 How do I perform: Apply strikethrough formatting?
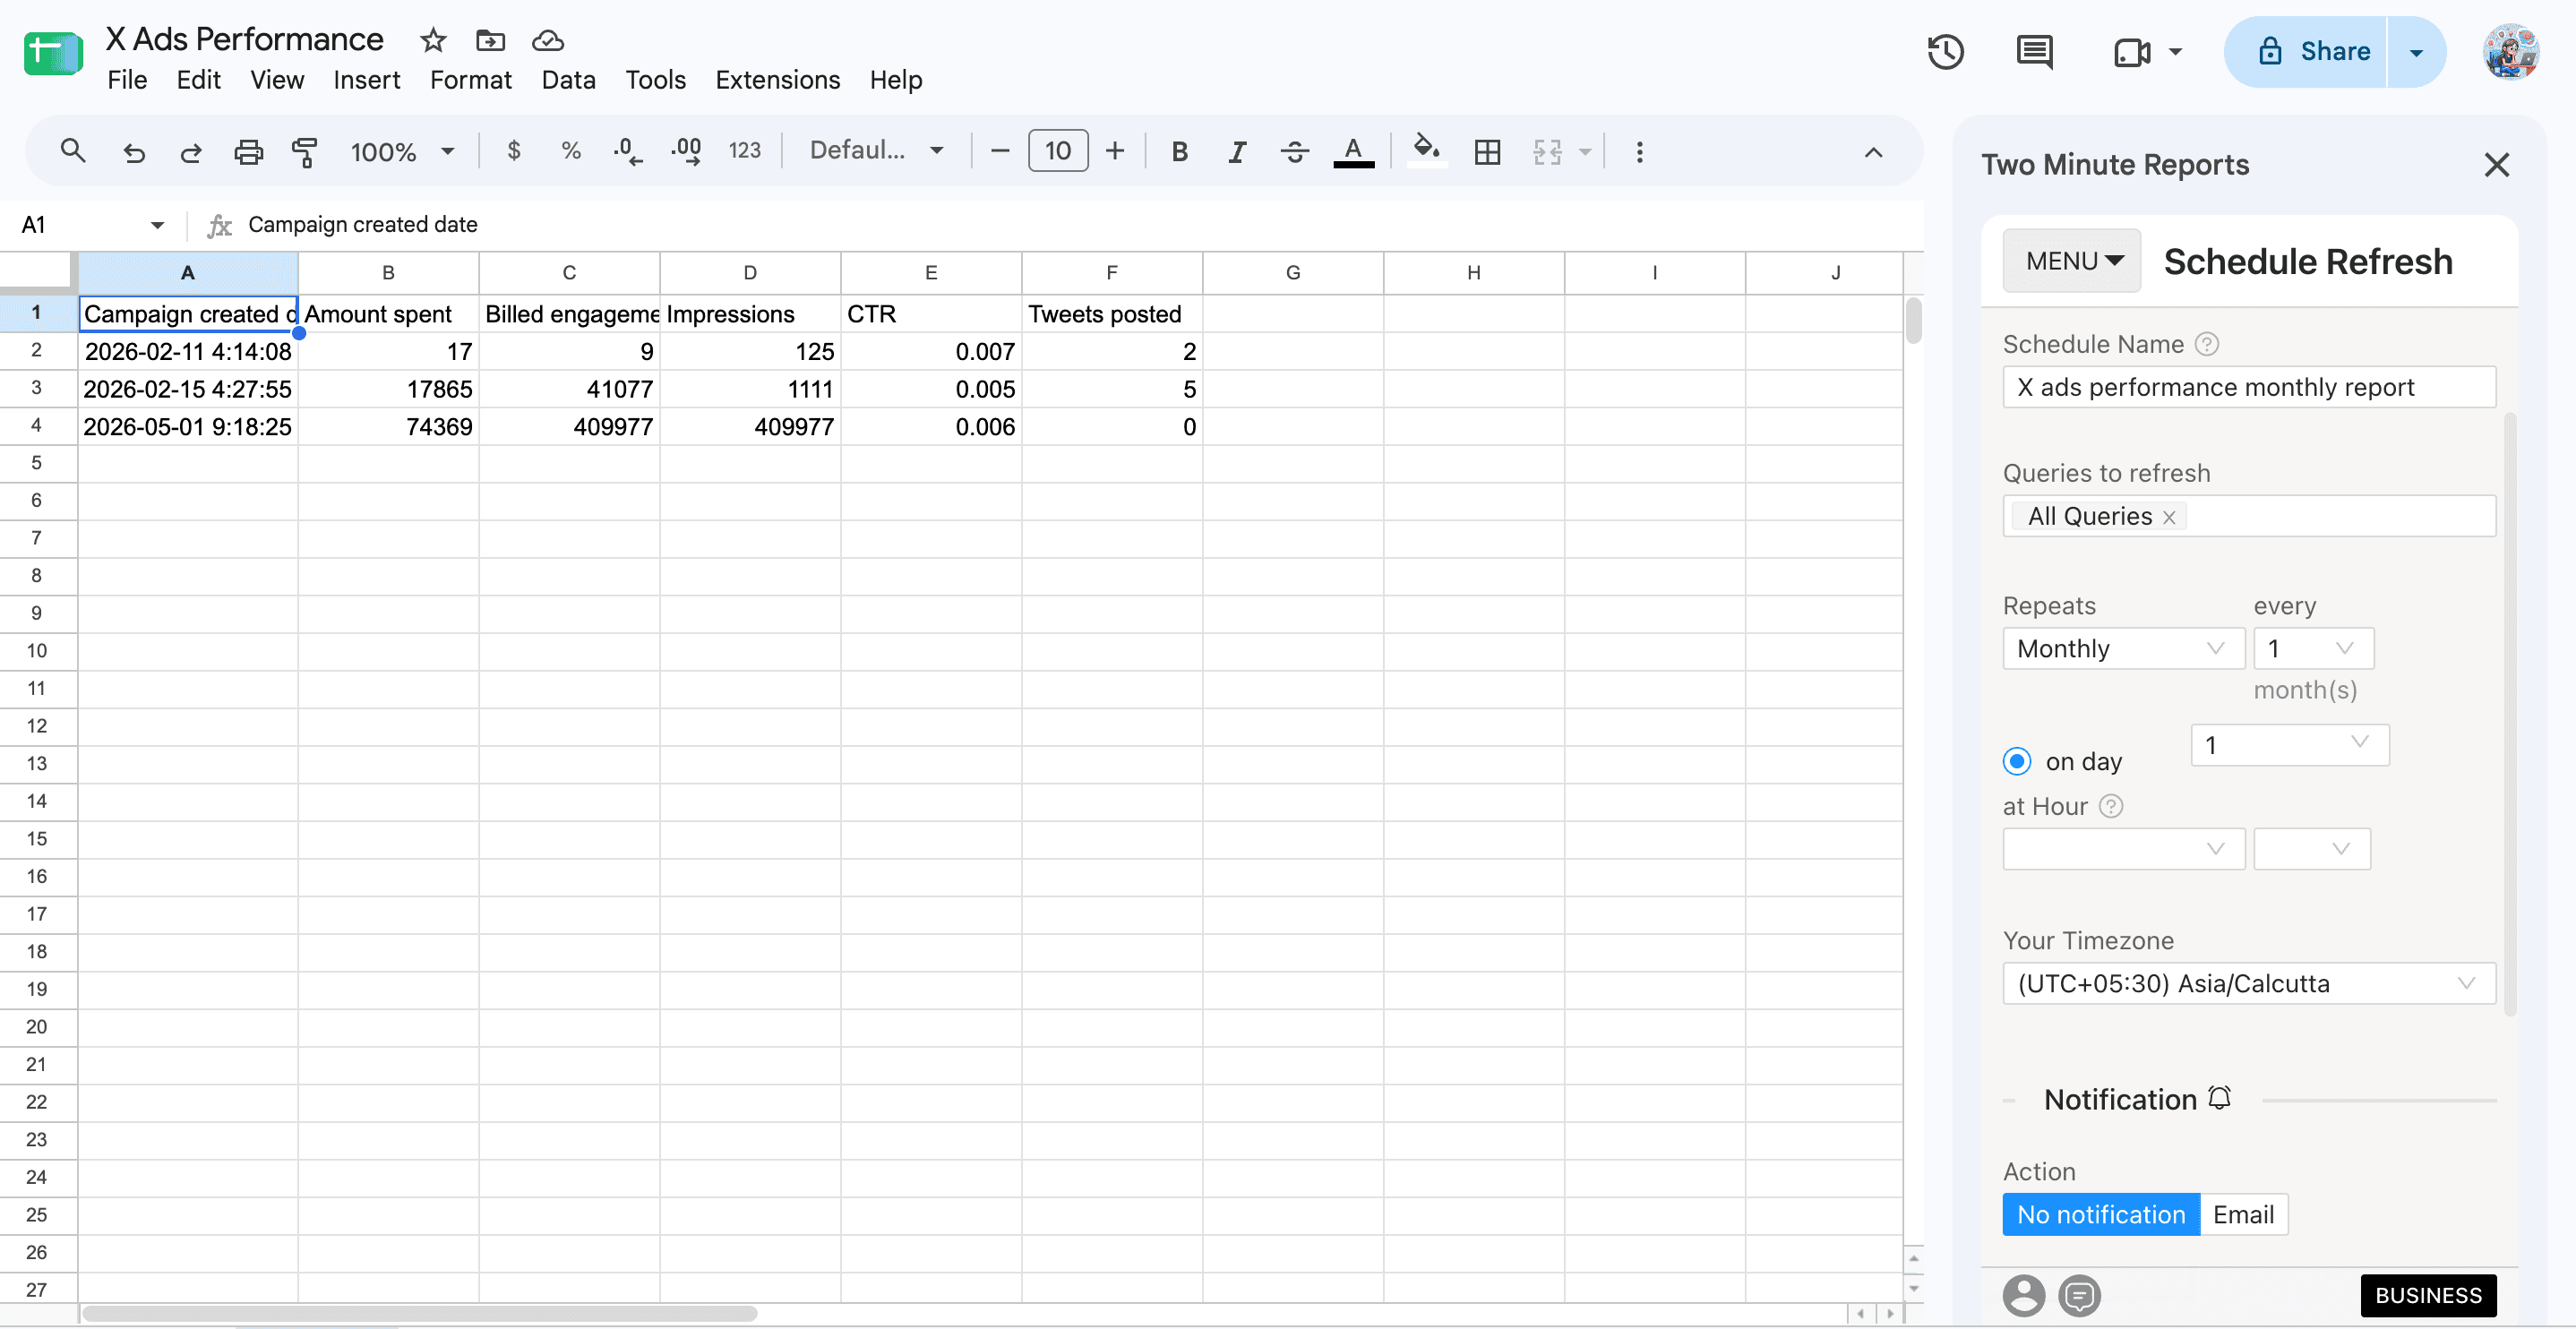coord(1295,151)
